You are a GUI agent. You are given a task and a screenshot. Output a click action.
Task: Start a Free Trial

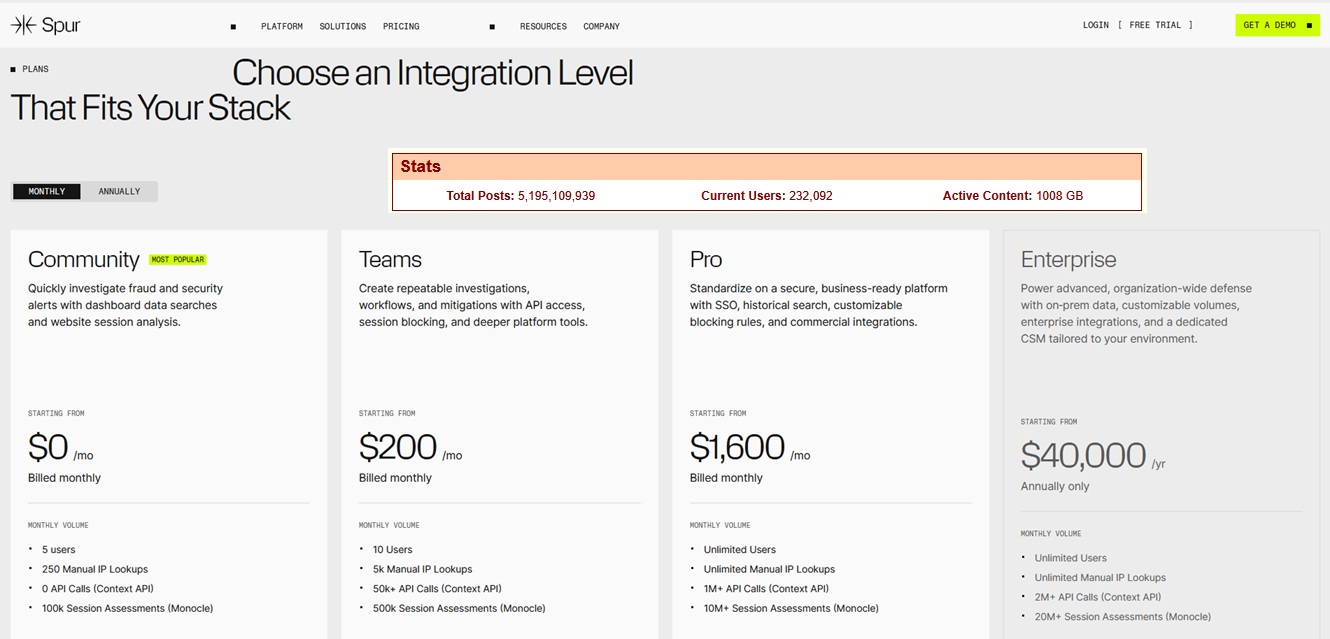tap(1155, 25)
